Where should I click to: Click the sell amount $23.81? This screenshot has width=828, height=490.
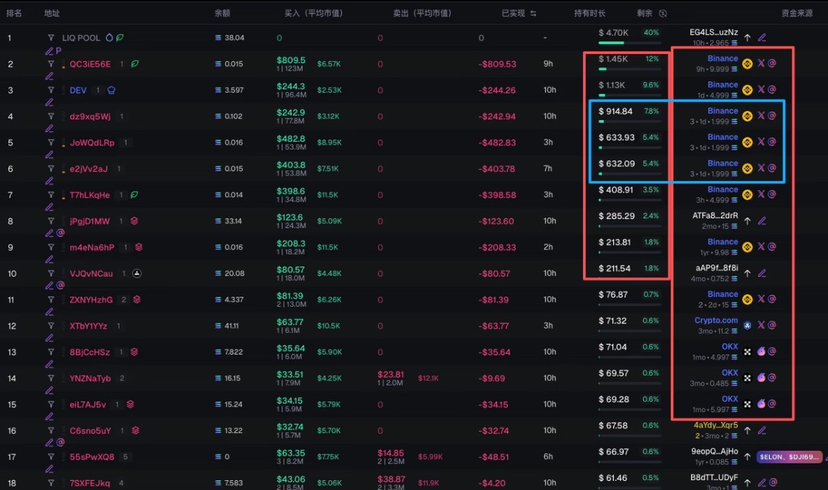(x=391, y=374)
